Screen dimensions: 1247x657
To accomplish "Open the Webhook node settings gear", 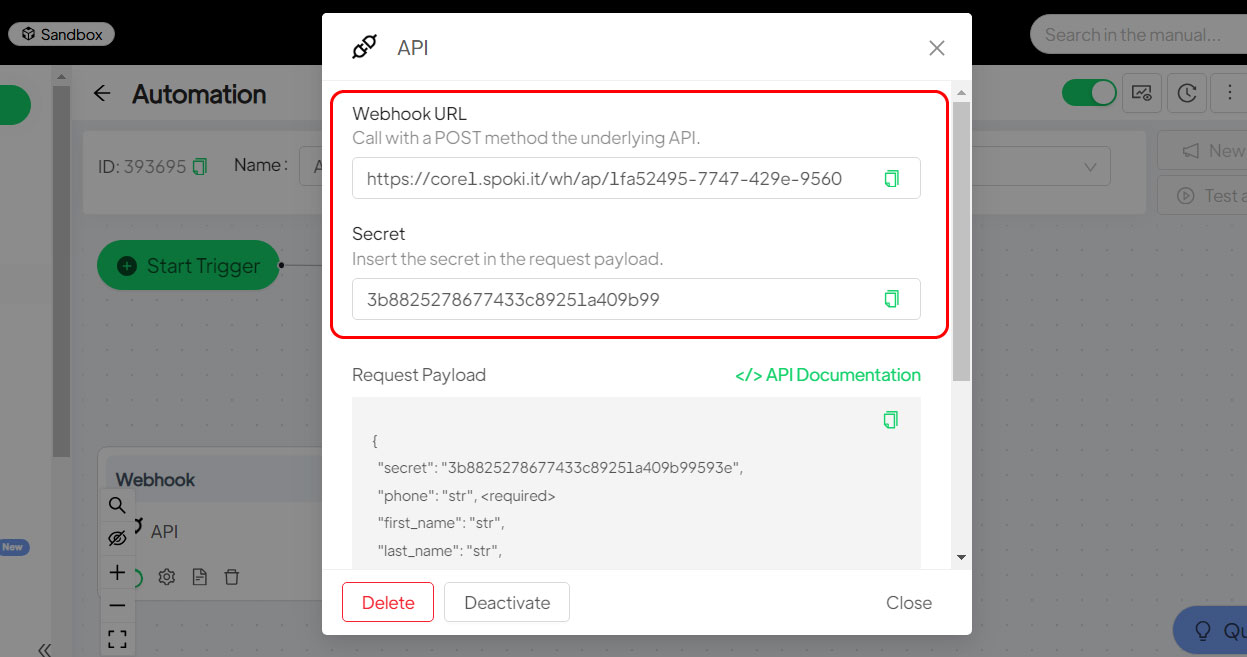I will pyautogui.click(x=167, y=577).
